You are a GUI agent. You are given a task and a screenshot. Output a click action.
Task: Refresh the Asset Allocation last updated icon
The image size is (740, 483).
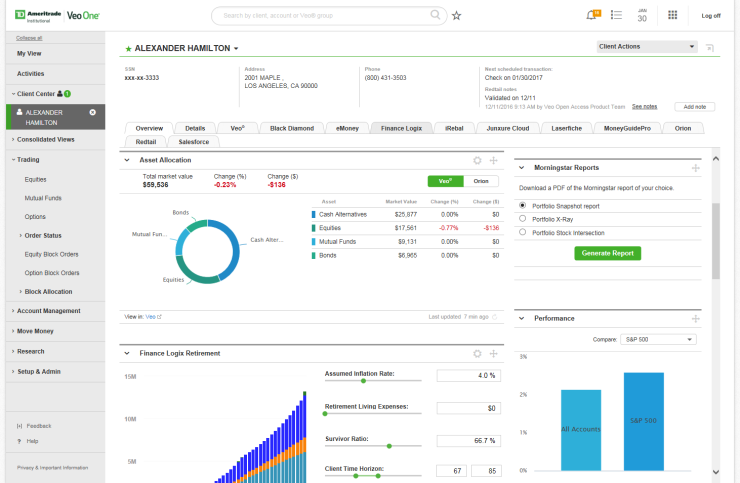(495, 316)
